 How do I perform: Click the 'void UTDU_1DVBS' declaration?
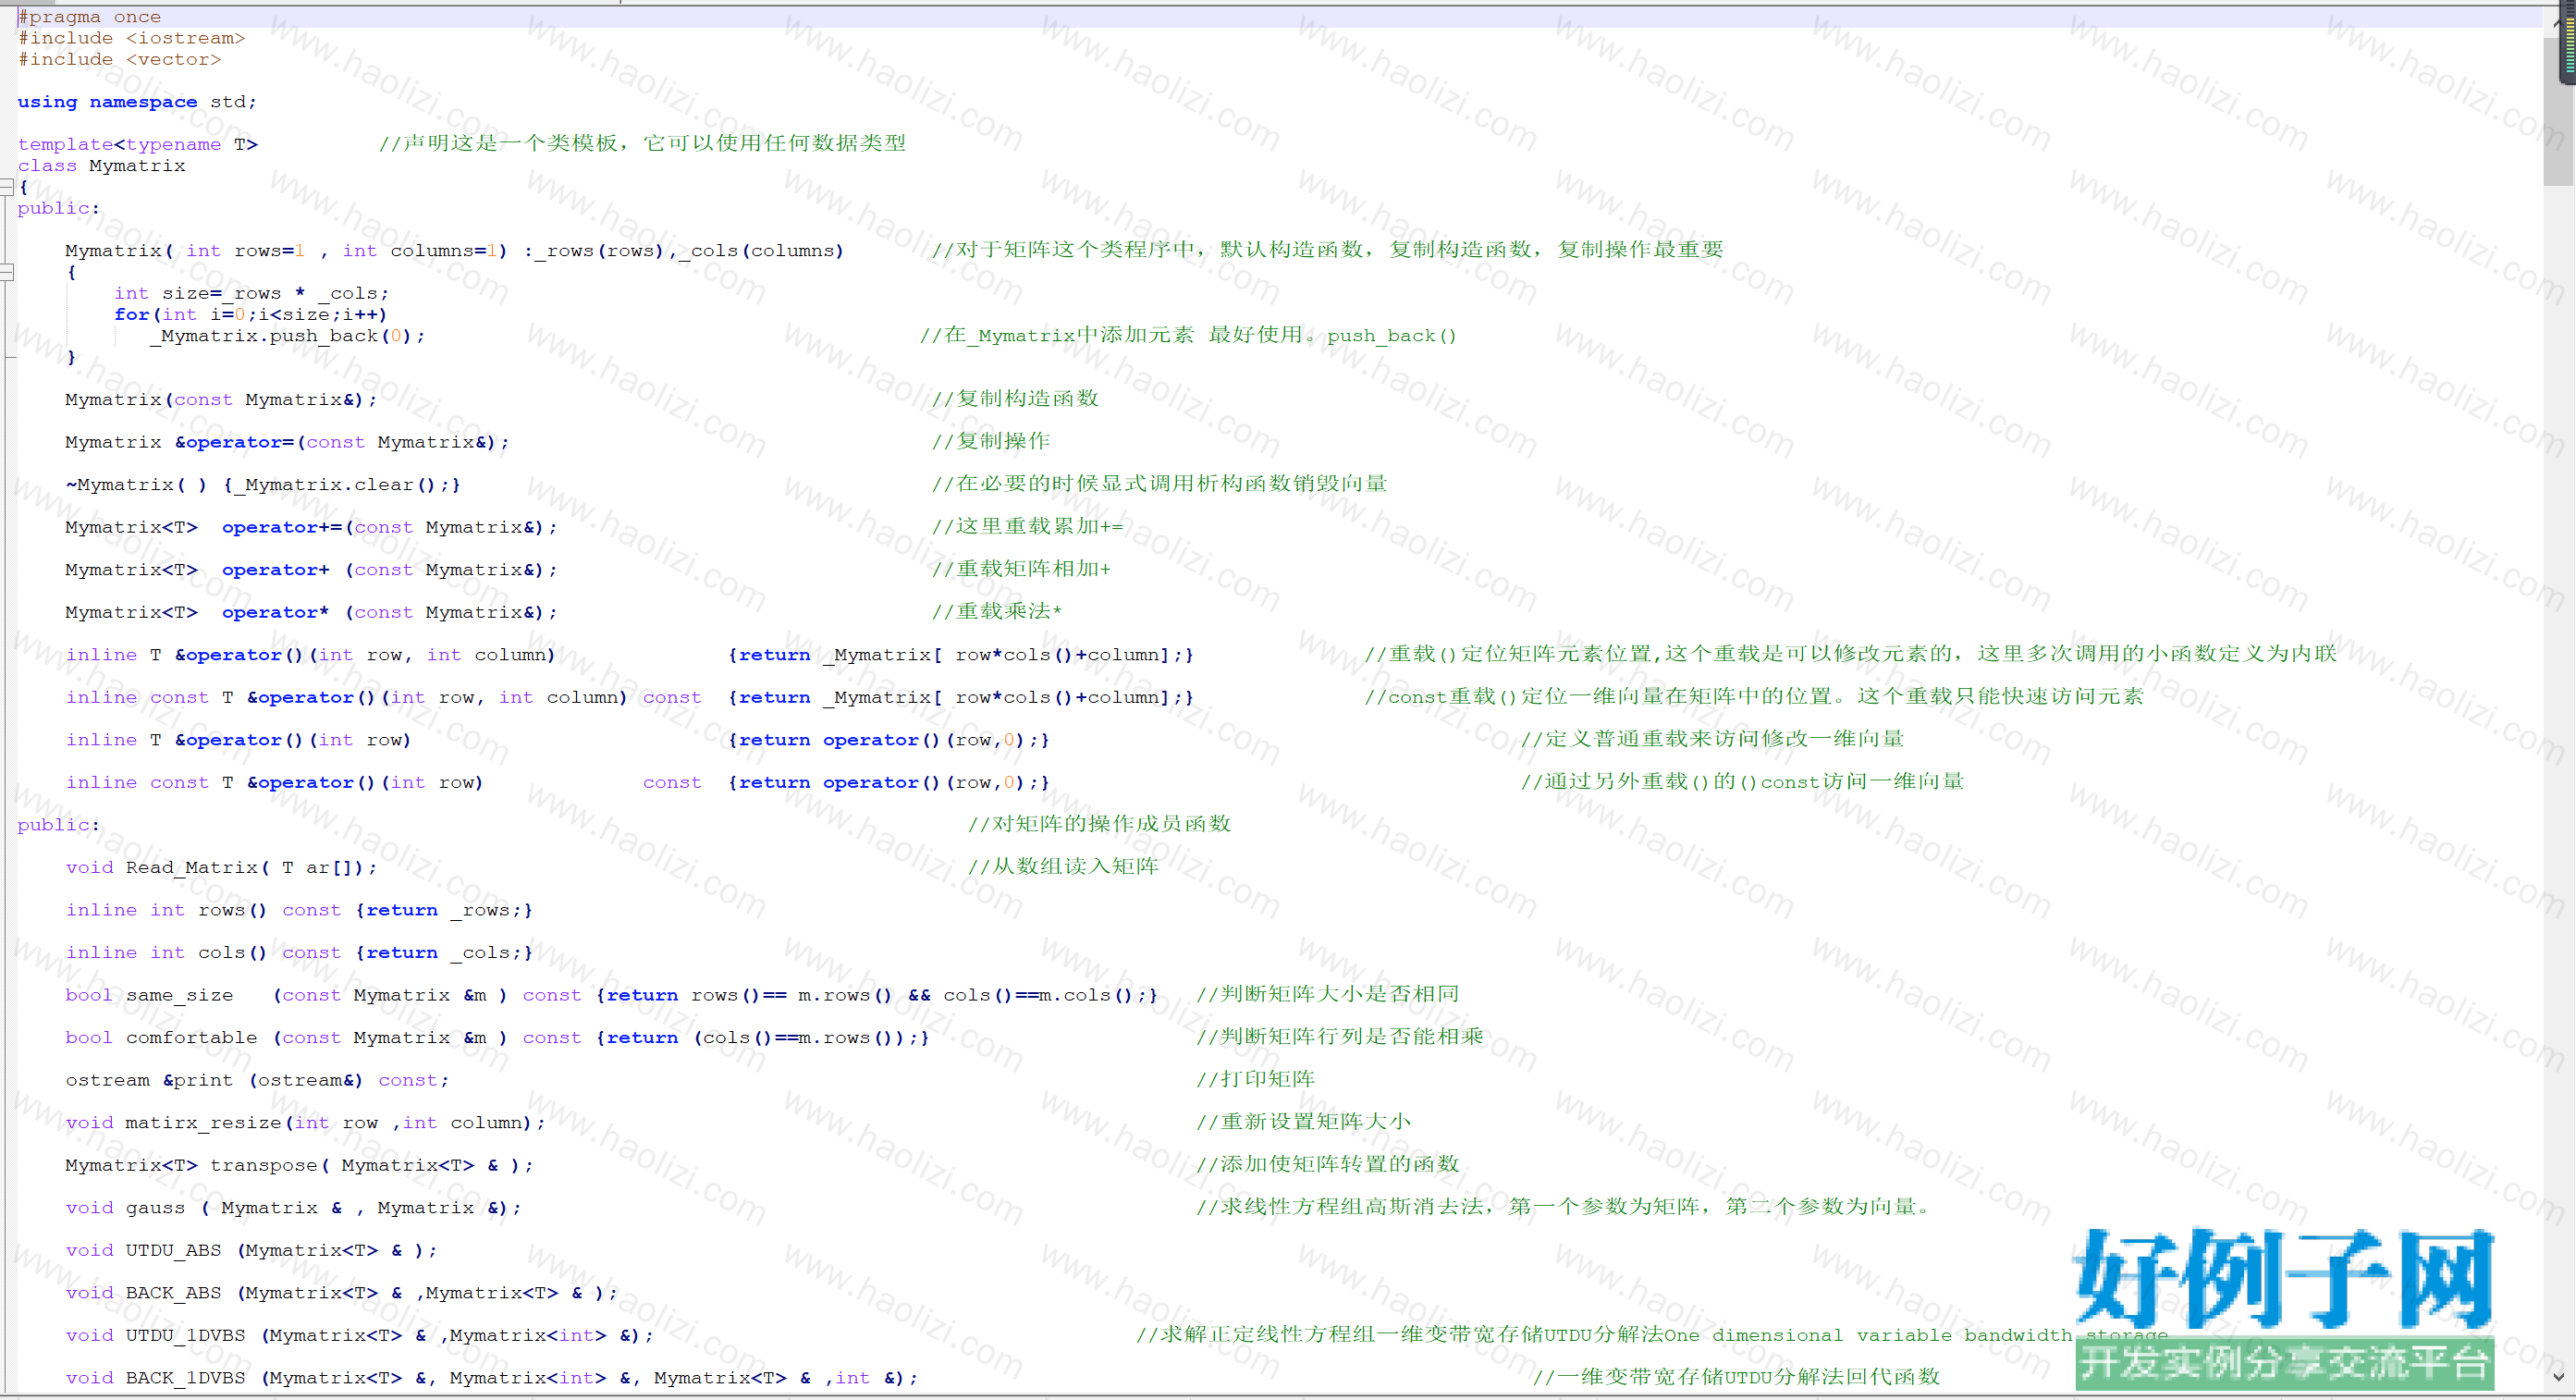point(359,1335)
